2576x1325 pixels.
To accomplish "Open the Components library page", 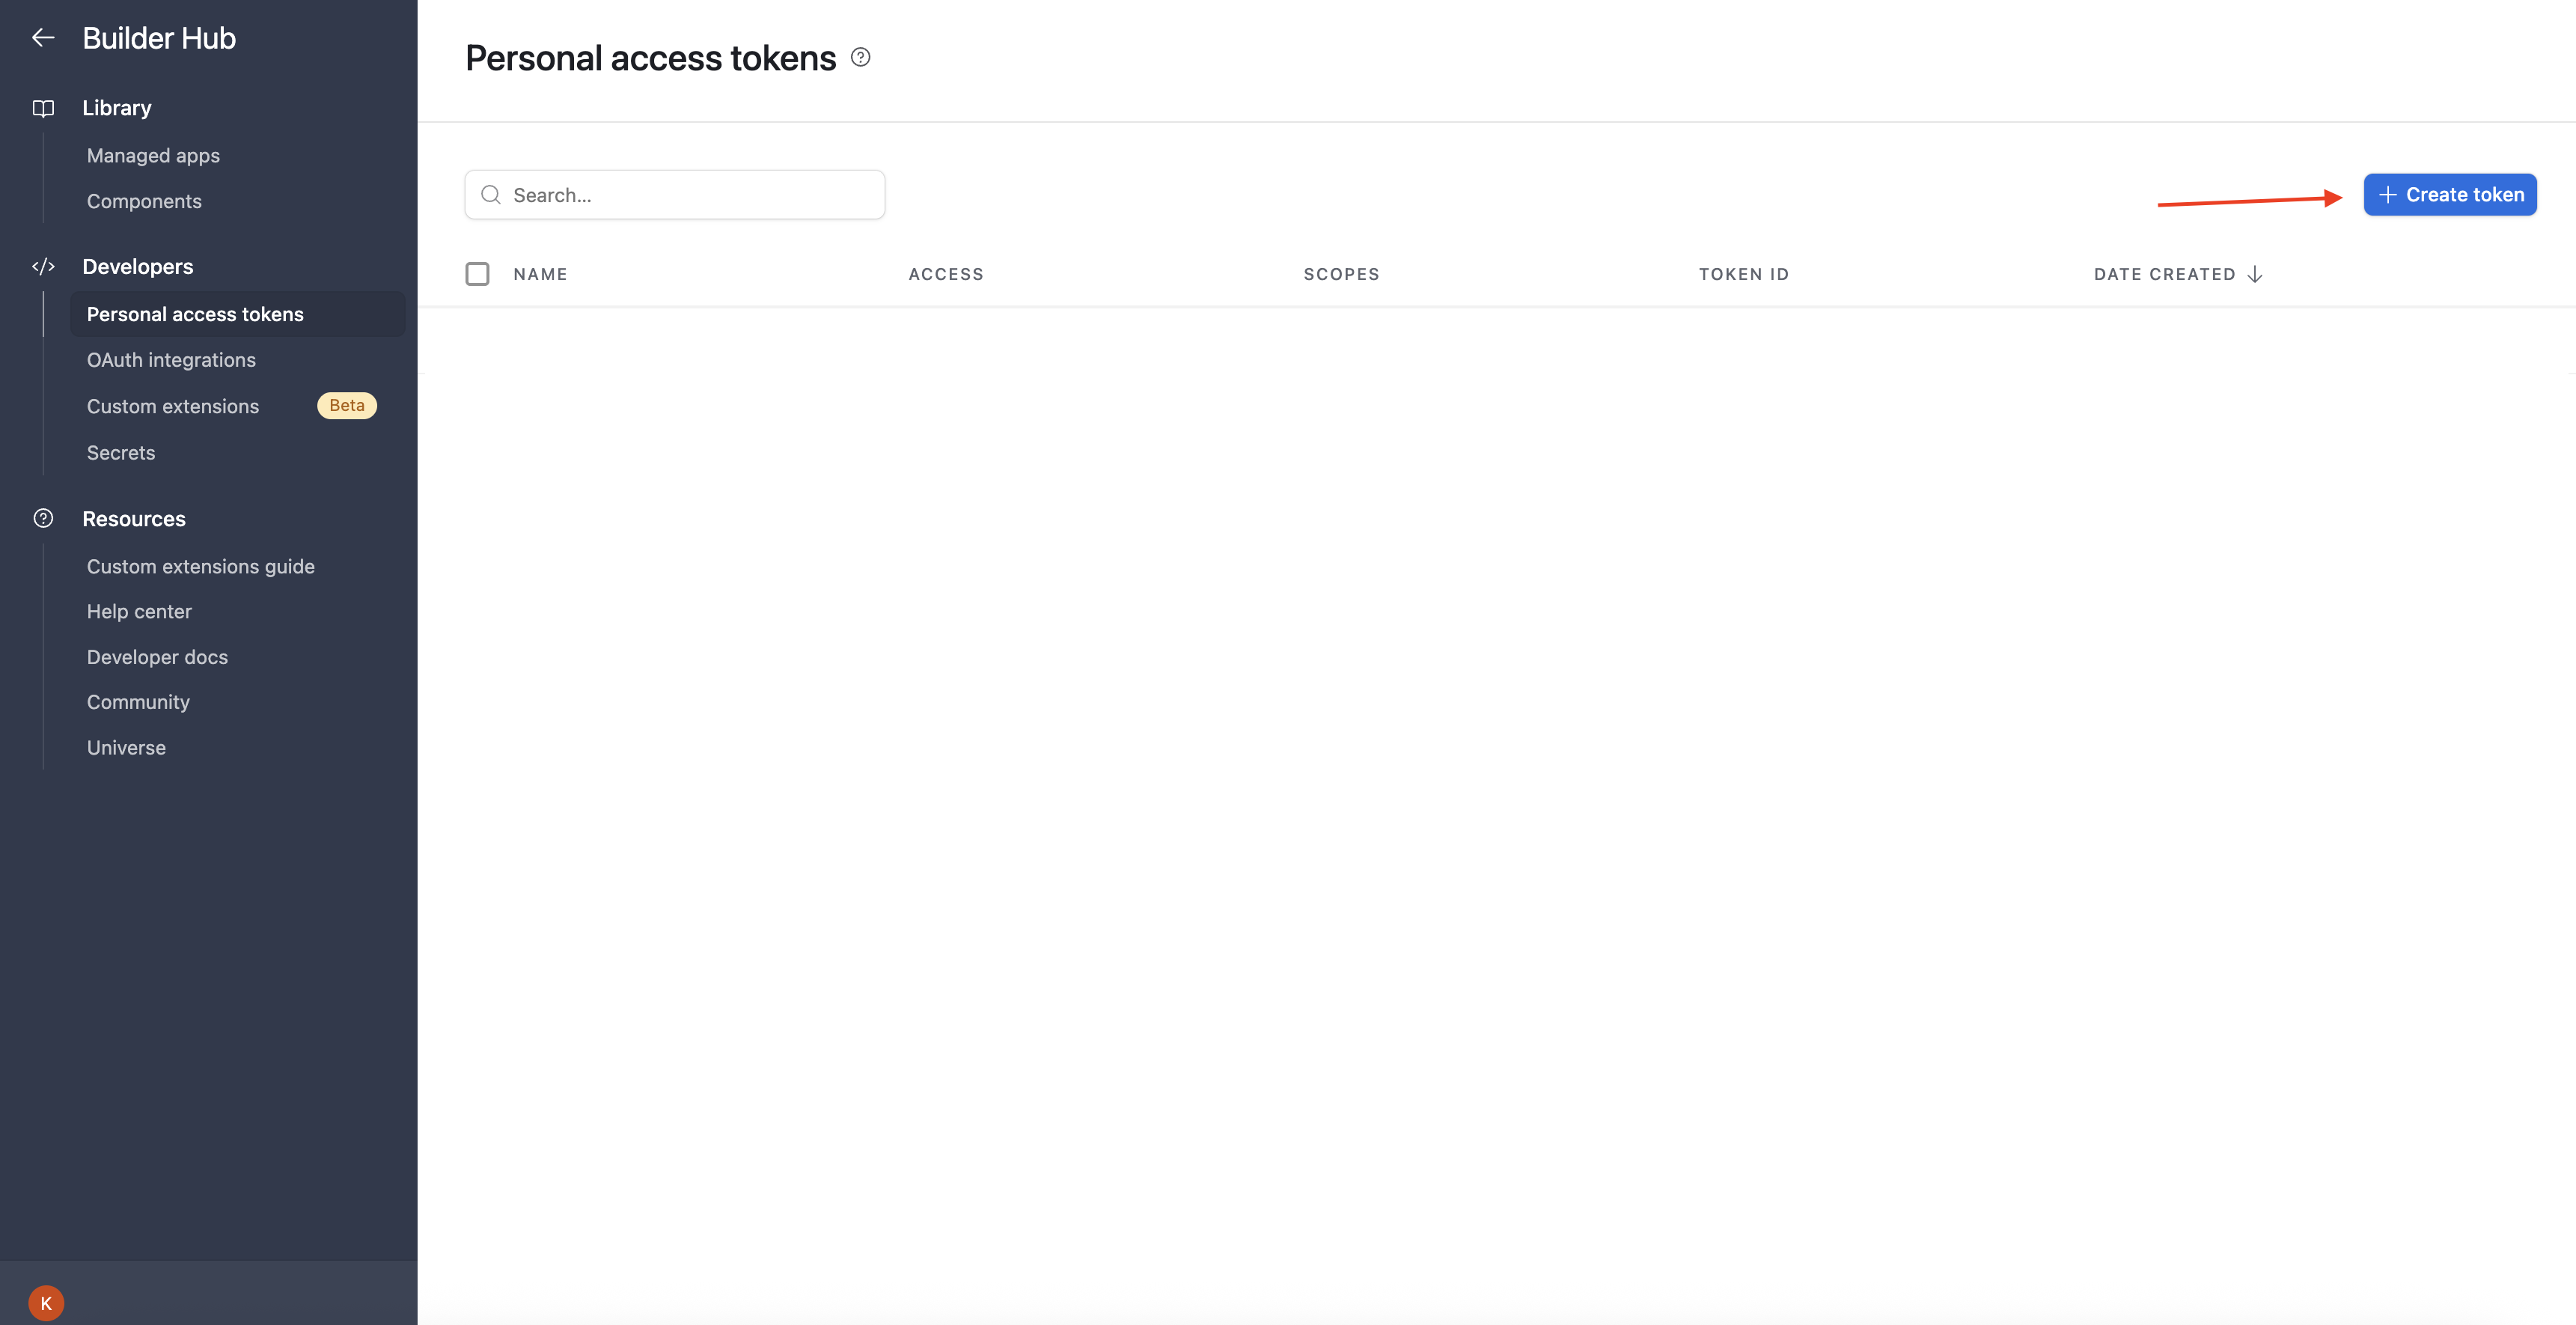I will click(144, 201).
